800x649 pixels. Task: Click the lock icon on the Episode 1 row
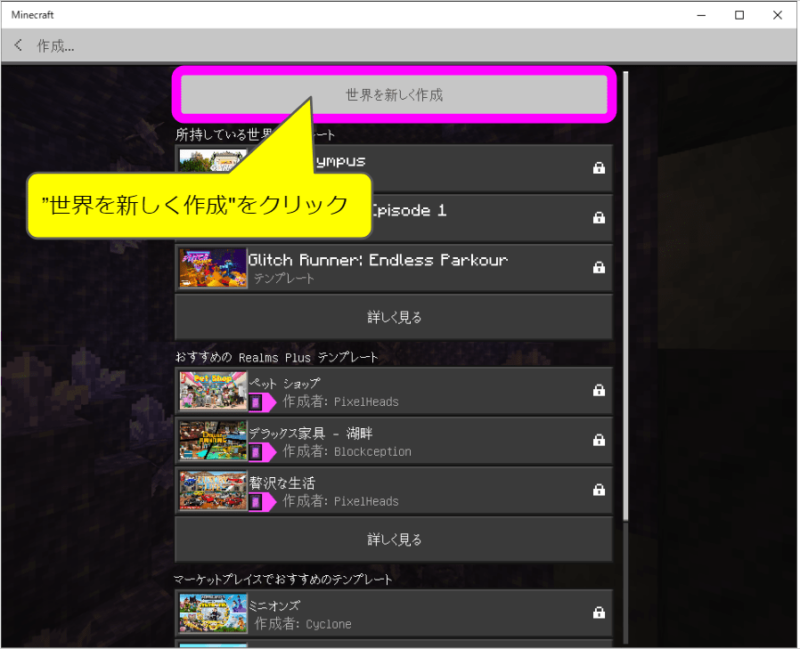(599, 218)
